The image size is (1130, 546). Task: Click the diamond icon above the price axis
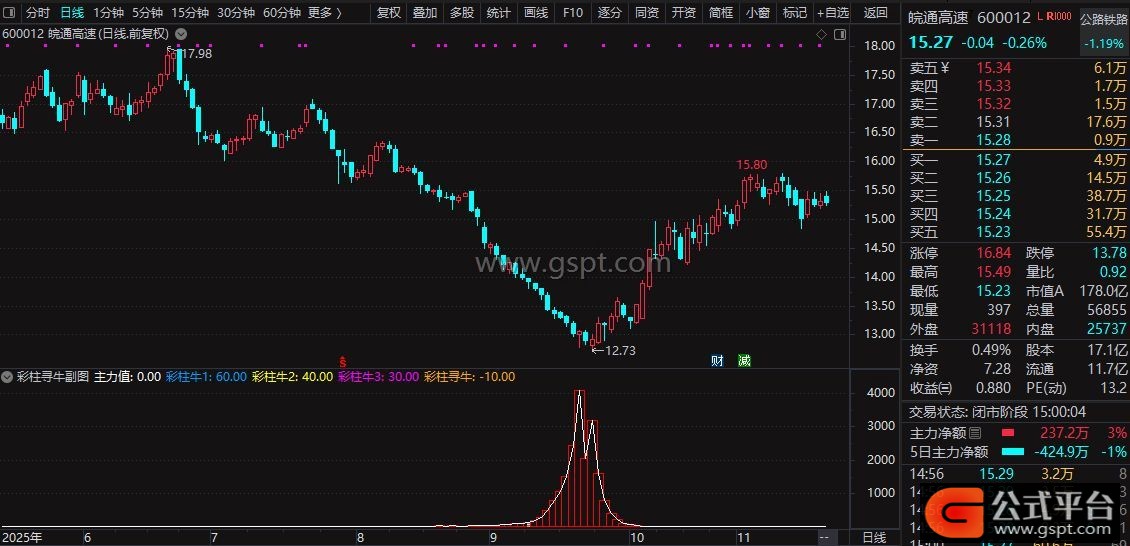(x=822, y=34)
